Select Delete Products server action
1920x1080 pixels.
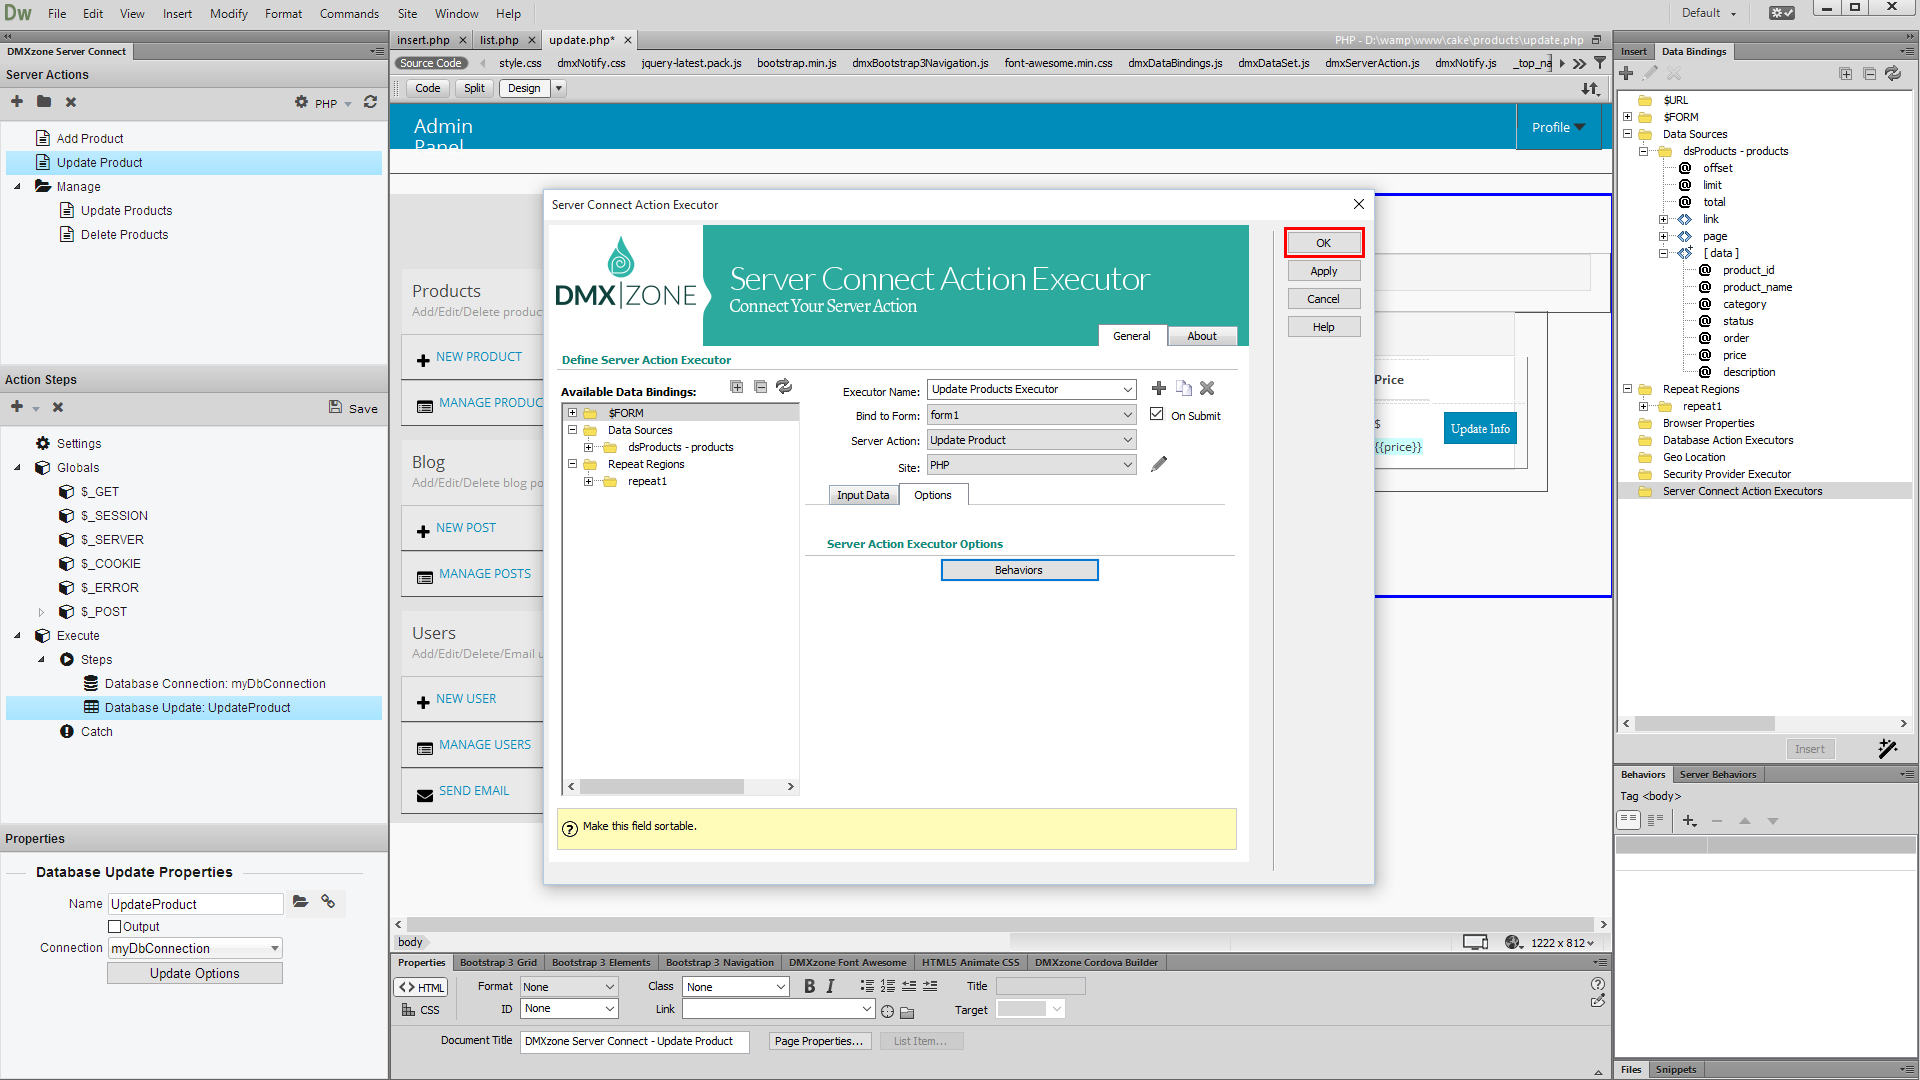124,235
